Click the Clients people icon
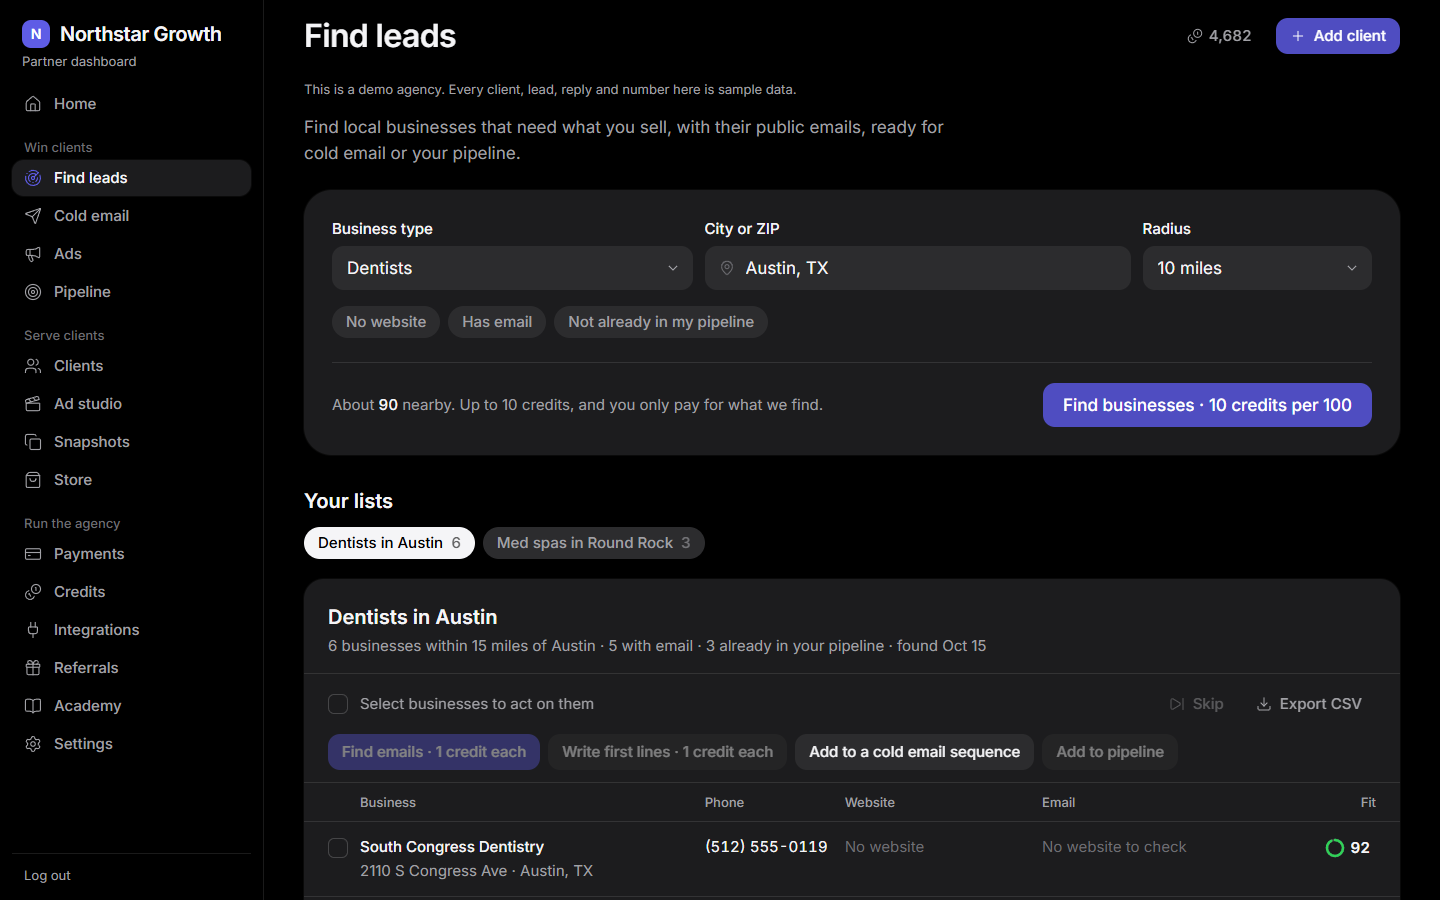1440x900 pixels. click(33, 366)
